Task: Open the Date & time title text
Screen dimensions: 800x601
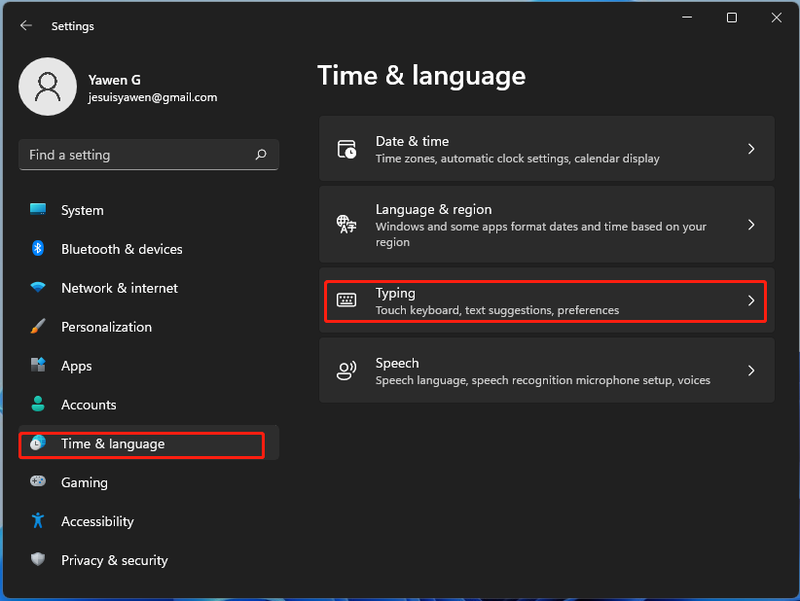Action: click(412, 141)
